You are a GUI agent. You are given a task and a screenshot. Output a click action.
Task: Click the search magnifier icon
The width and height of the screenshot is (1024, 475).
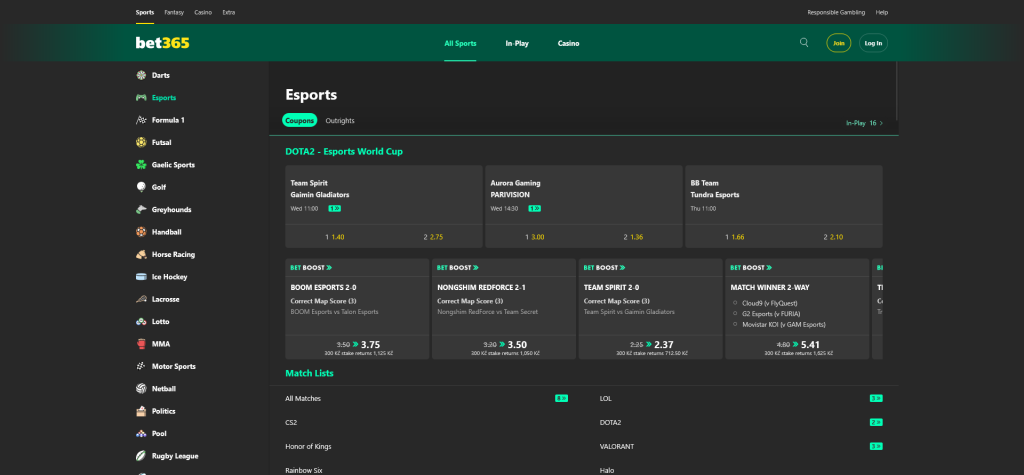pos(804,43)
